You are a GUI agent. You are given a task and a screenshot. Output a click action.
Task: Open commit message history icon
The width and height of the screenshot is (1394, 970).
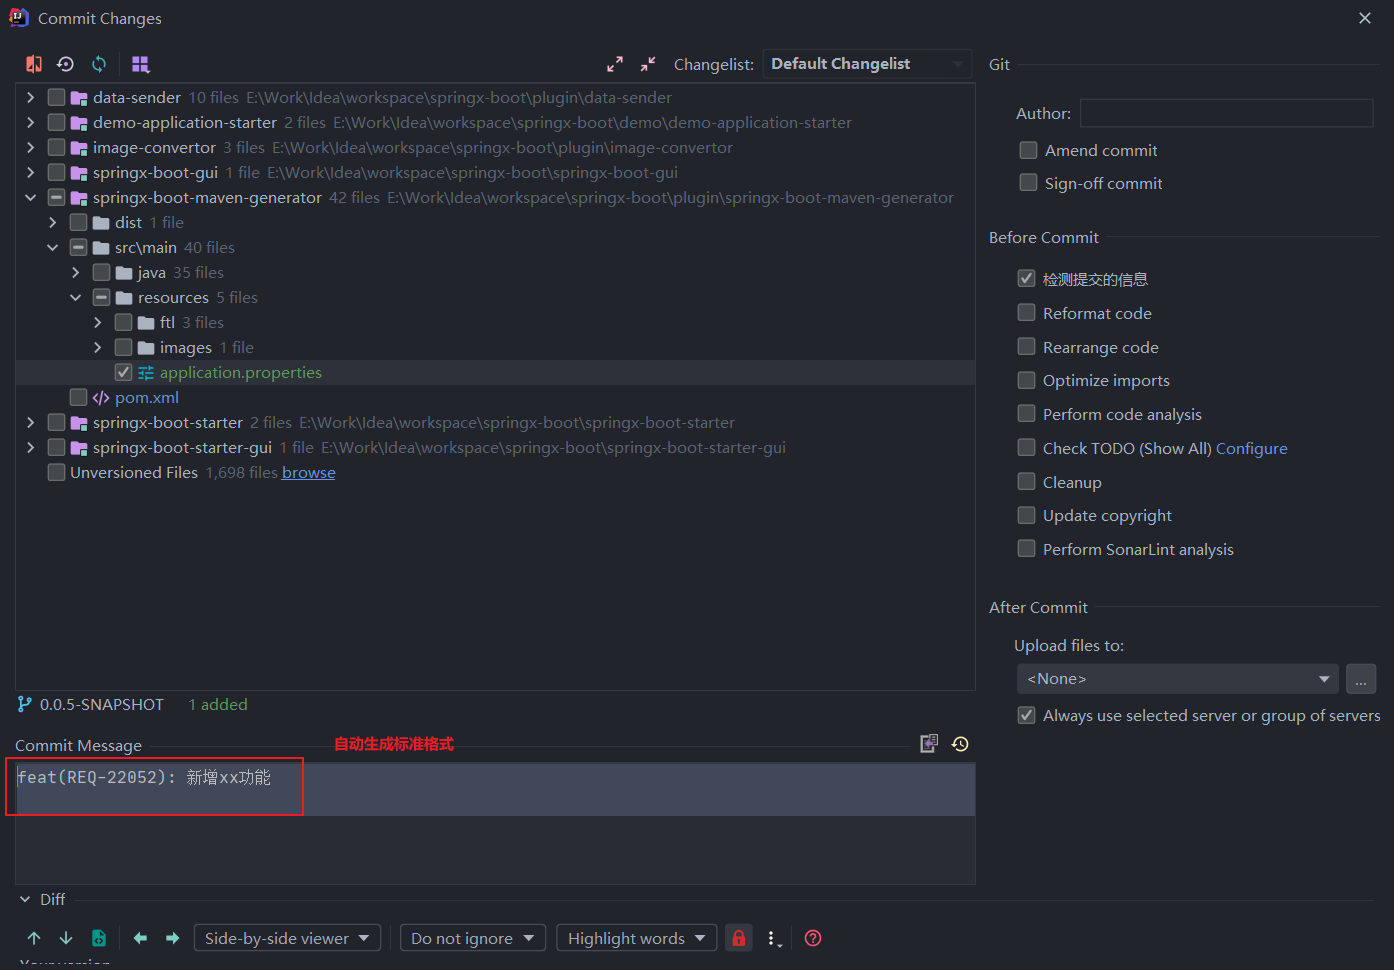pos(960,744)
